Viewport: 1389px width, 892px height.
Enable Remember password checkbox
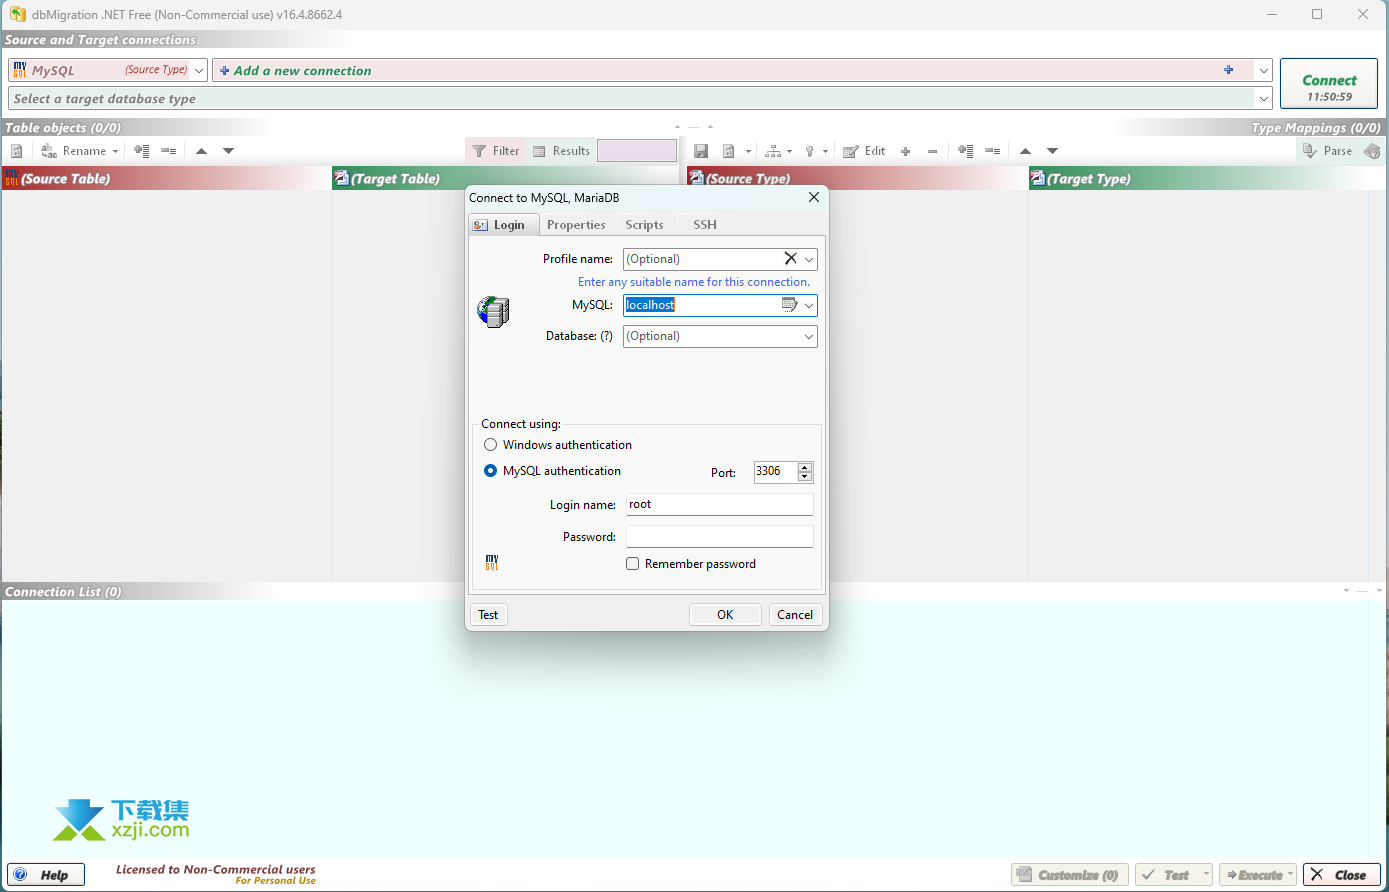(632, 564)
